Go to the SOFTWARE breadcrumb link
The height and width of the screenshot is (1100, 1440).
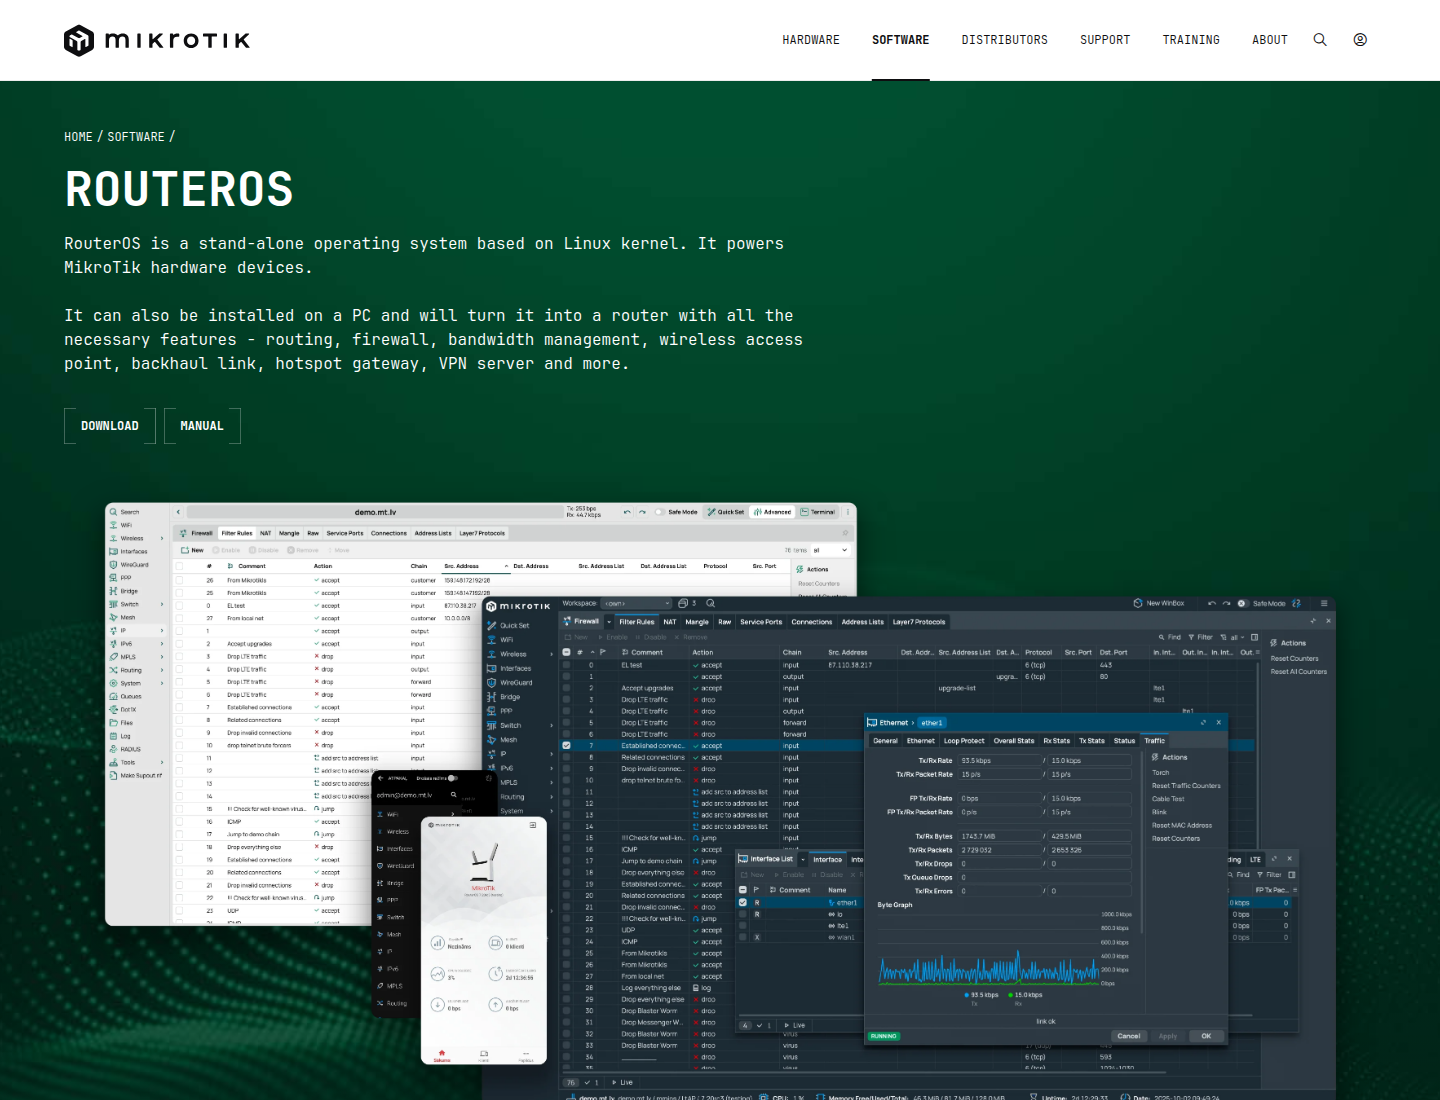click(x=136, y=137)
